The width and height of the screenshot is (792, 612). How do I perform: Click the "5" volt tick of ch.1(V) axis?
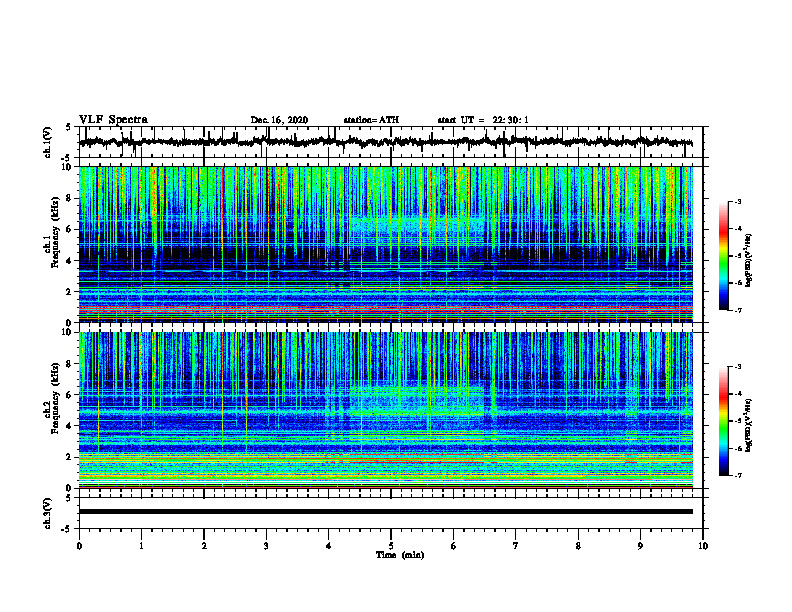pyautogui.click(x=69, y=127)
